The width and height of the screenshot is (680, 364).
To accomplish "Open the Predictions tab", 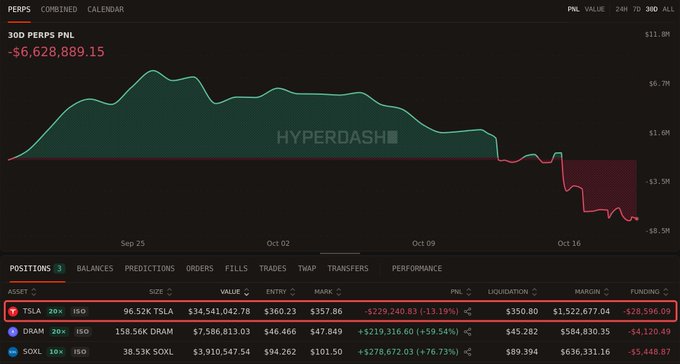I will pos(150,269).
